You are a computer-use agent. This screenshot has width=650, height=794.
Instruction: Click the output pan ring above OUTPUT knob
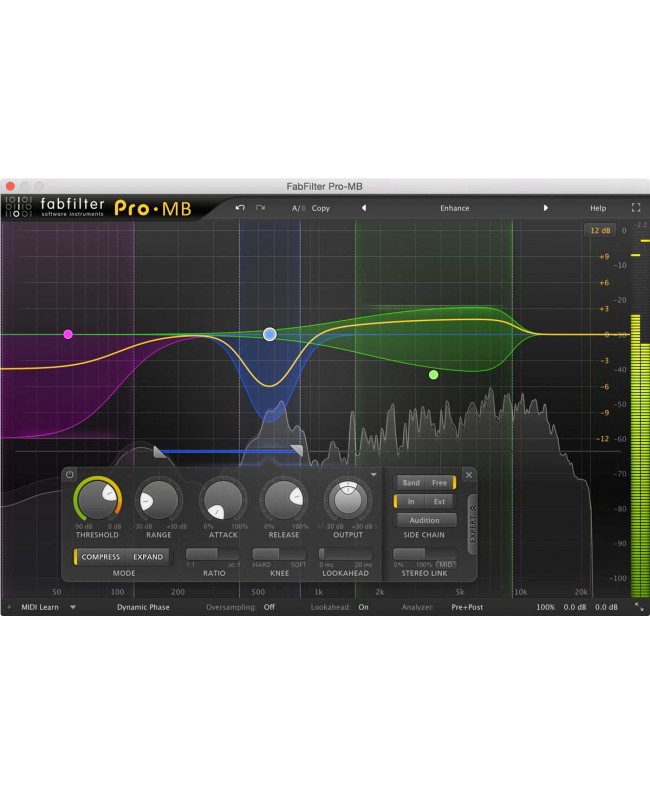coord(348,485)
